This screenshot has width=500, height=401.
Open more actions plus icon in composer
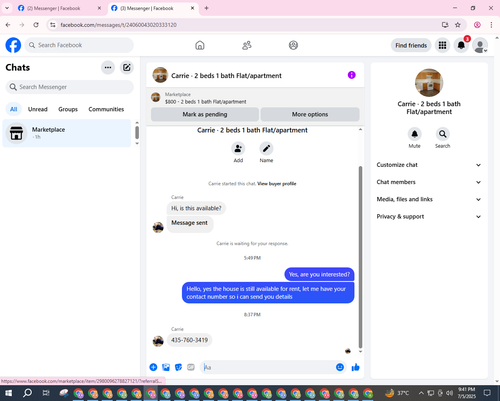click(x=153, y=367)
